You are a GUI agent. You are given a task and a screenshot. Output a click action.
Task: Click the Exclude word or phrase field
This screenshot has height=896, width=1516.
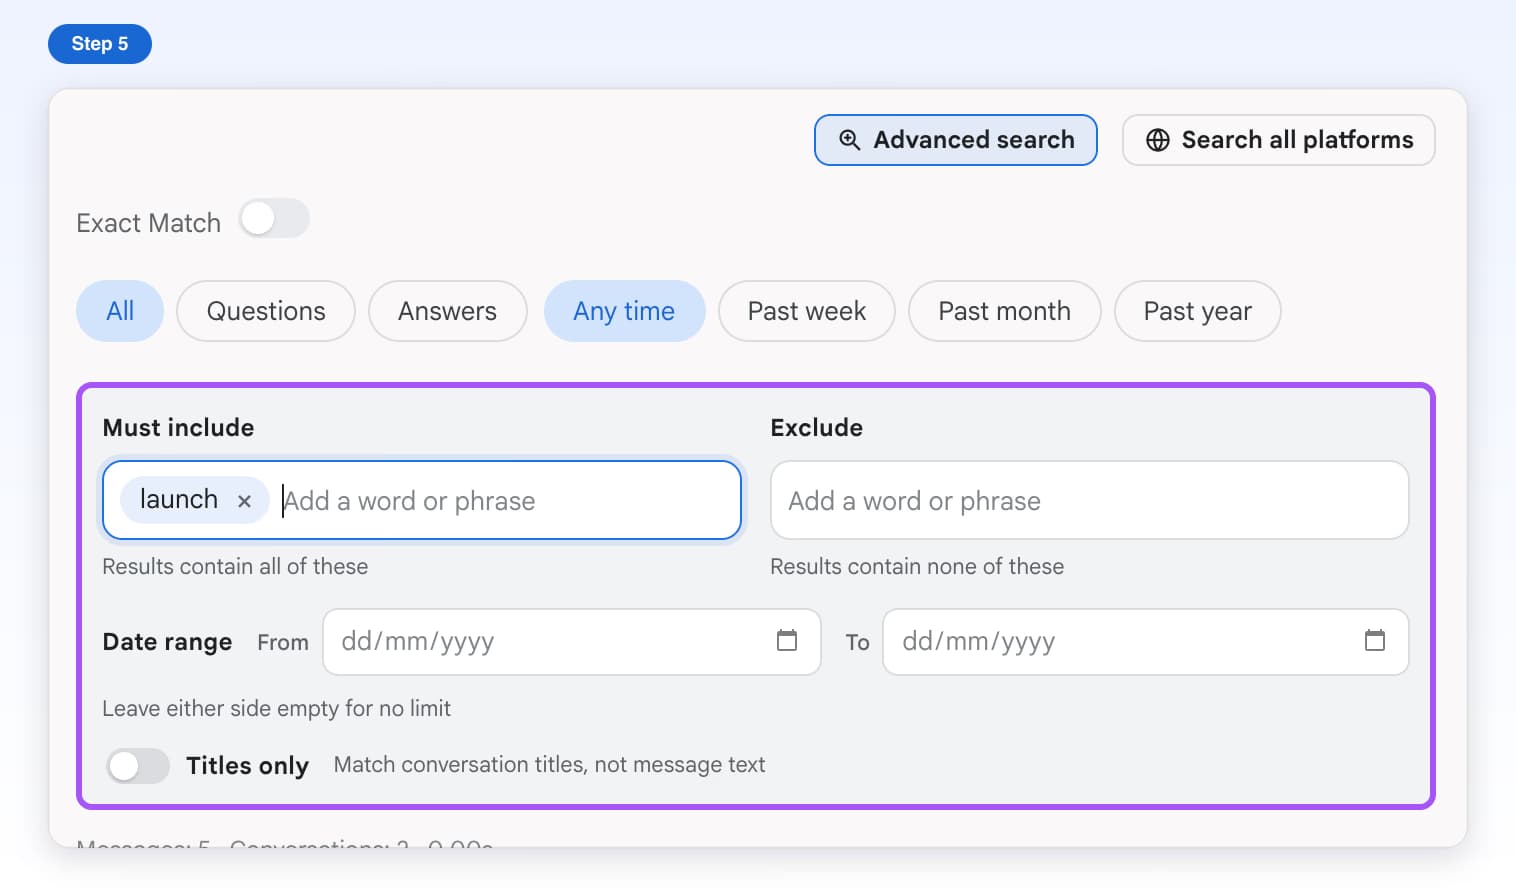click(x=1090, y=500)
